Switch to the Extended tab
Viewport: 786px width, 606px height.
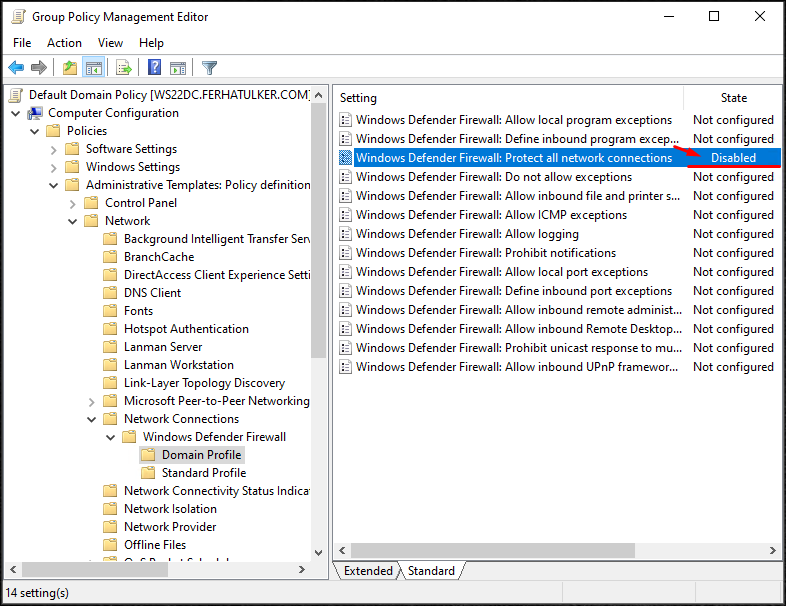point(368,571)
